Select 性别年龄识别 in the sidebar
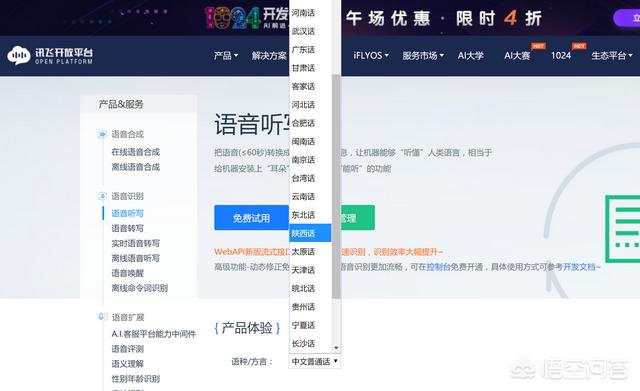Viewport: 640px width, 391px height. pyautogui.click(x=136, y=379)
